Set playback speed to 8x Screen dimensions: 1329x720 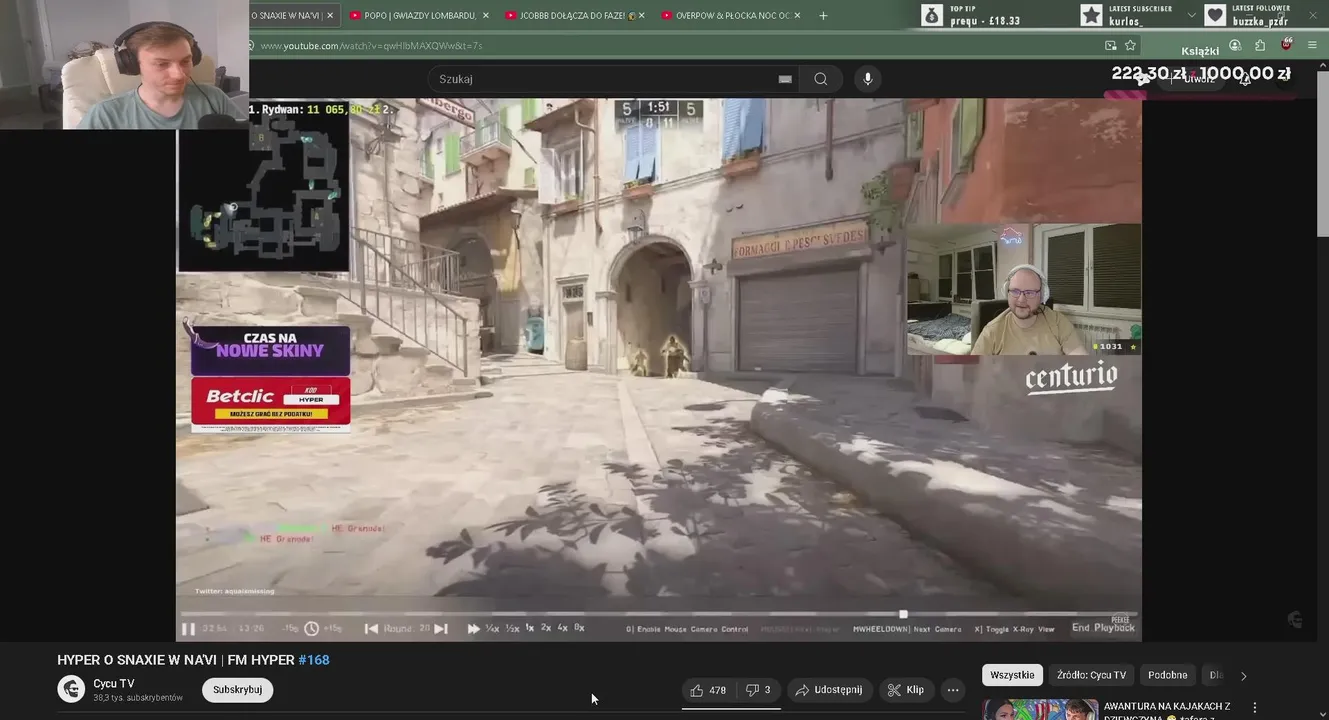coord(579,628)
